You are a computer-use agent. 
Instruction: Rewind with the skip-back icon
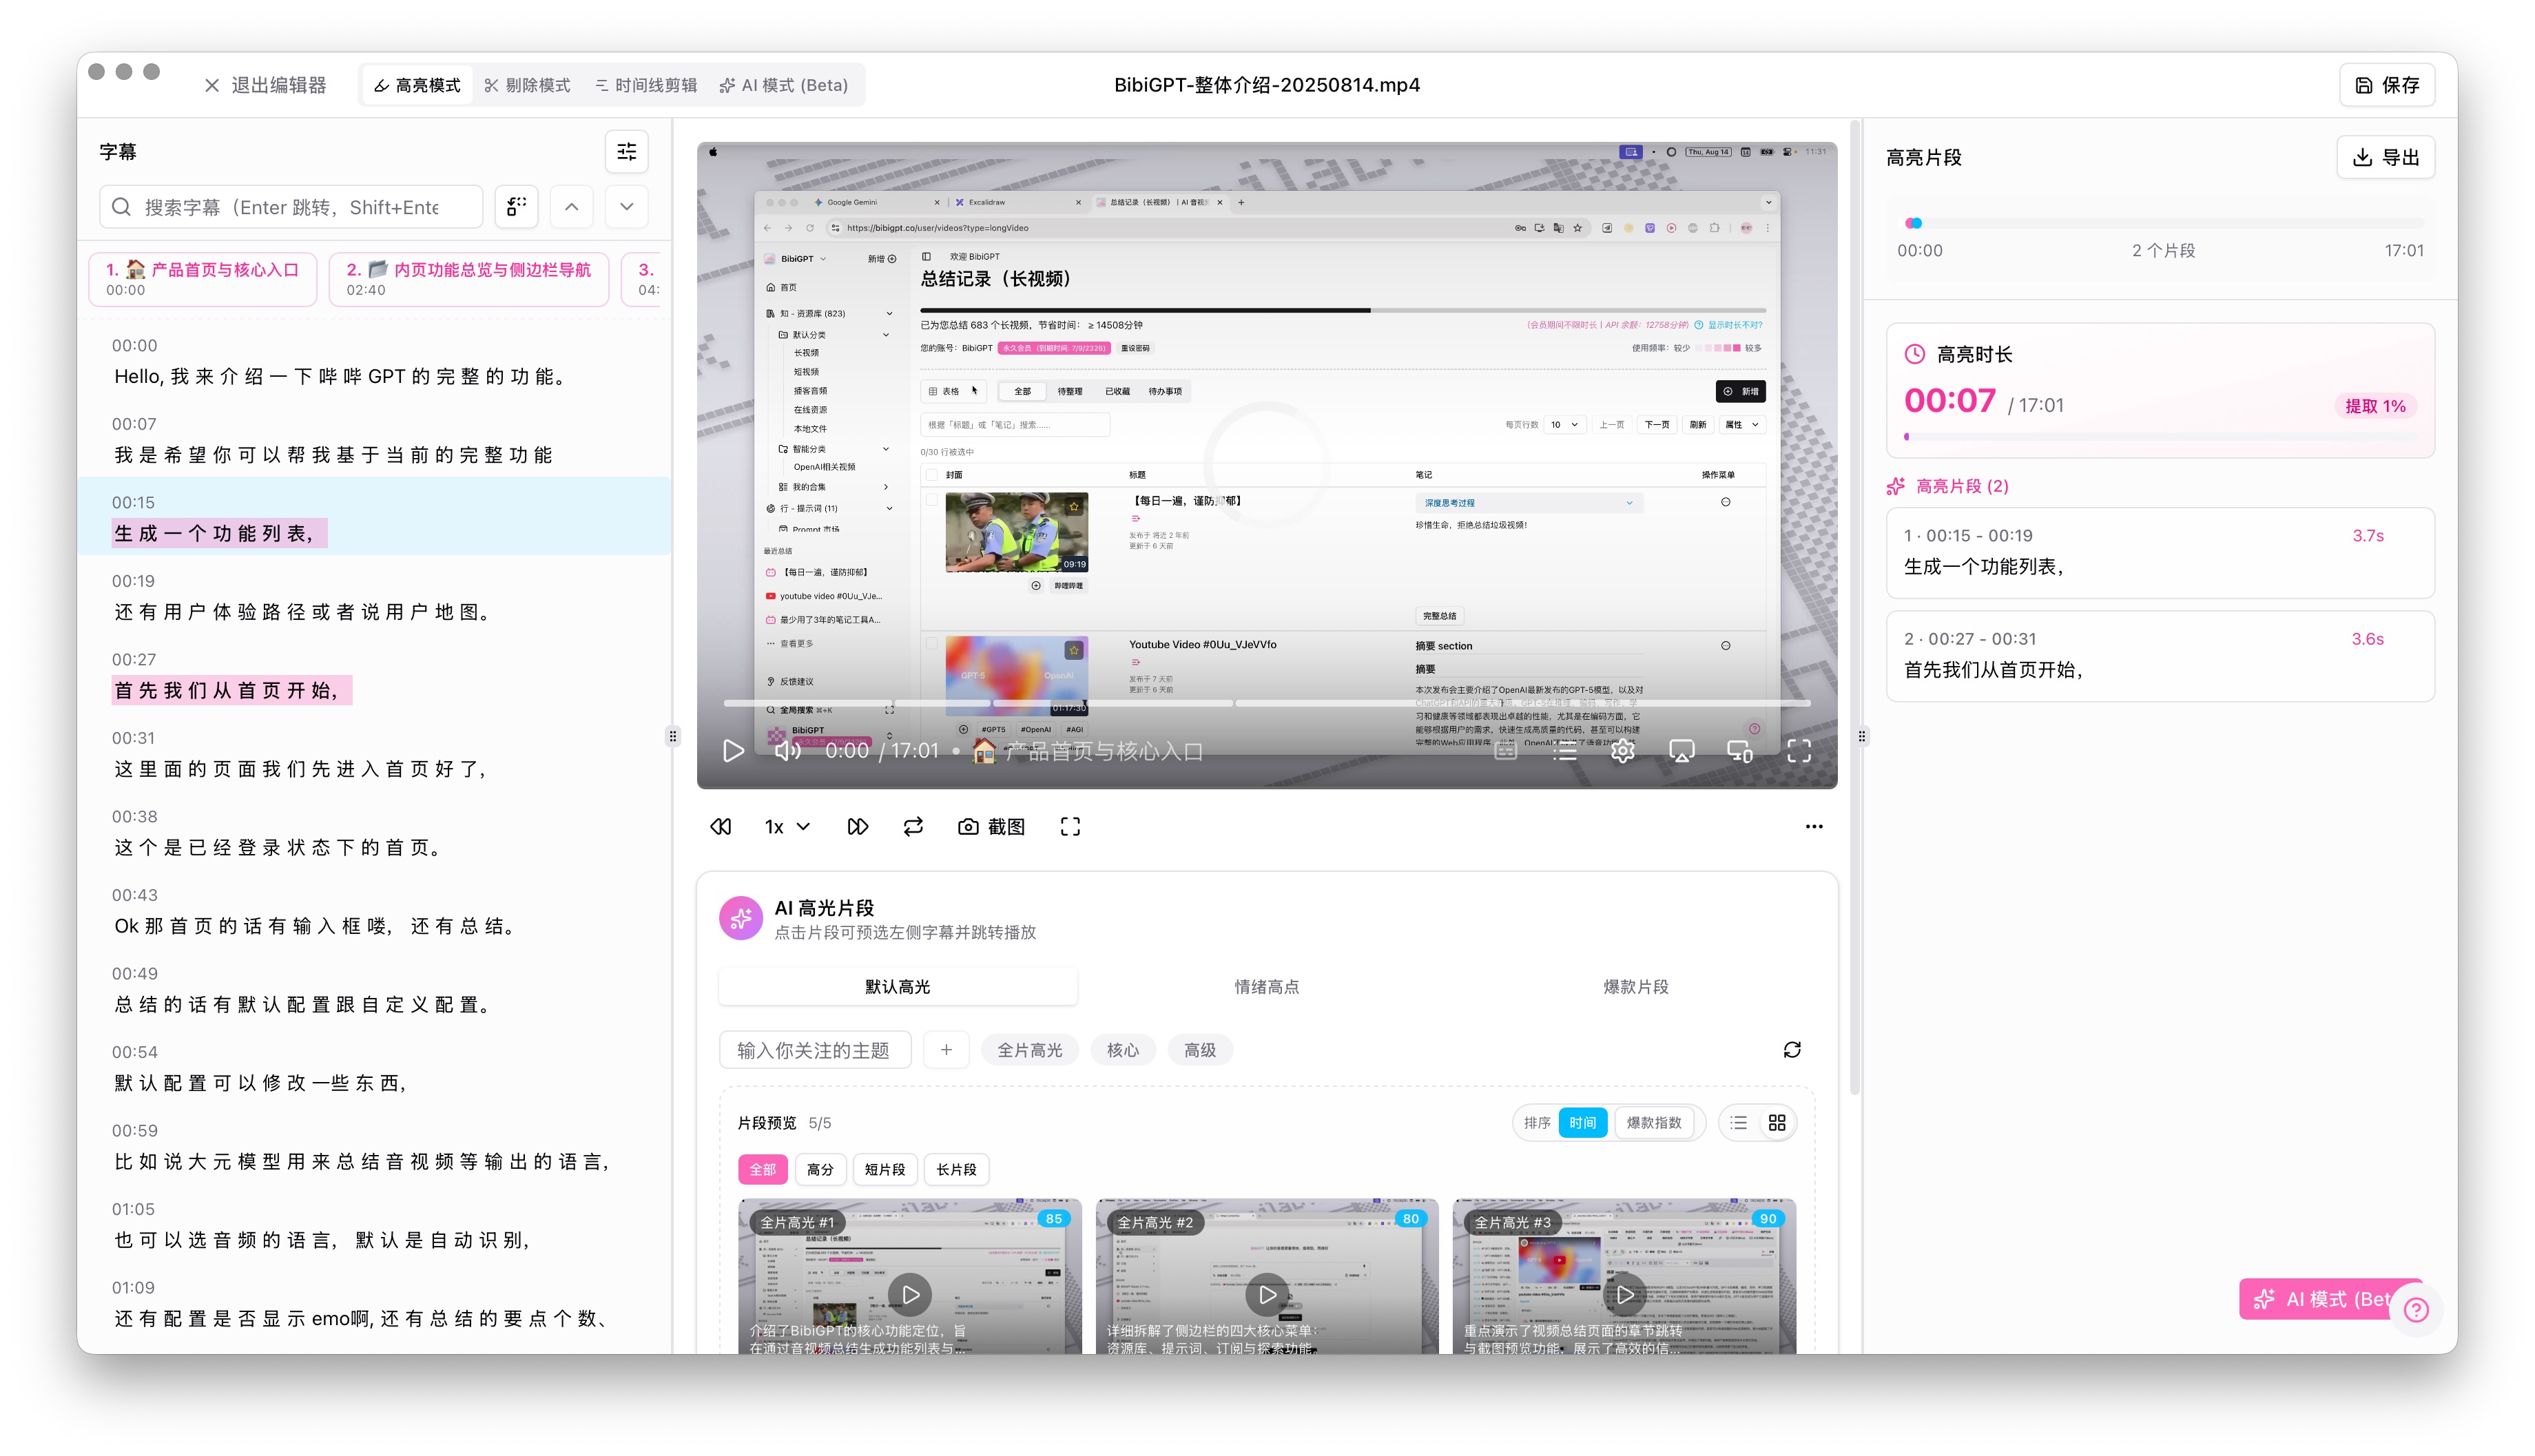coord(721,827)
